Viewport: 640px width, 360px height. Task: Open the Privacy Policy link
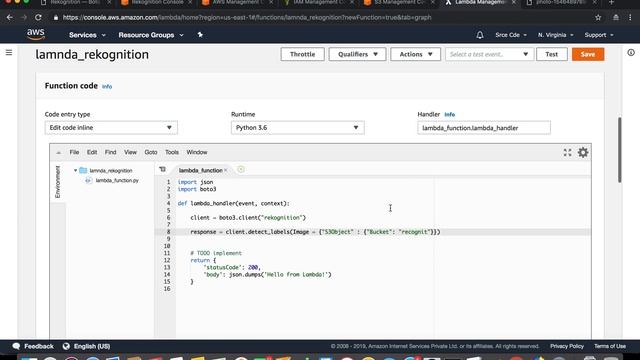click(x=567, y=346)
